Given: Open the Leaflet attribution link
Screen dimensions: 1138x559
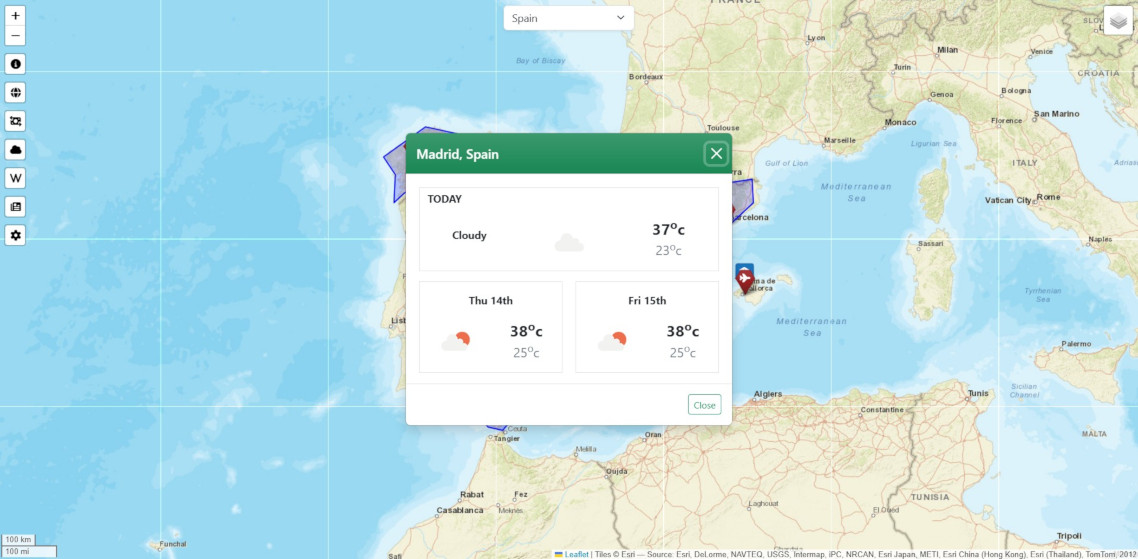Looking at the screenshot, I should coord(576,554).
